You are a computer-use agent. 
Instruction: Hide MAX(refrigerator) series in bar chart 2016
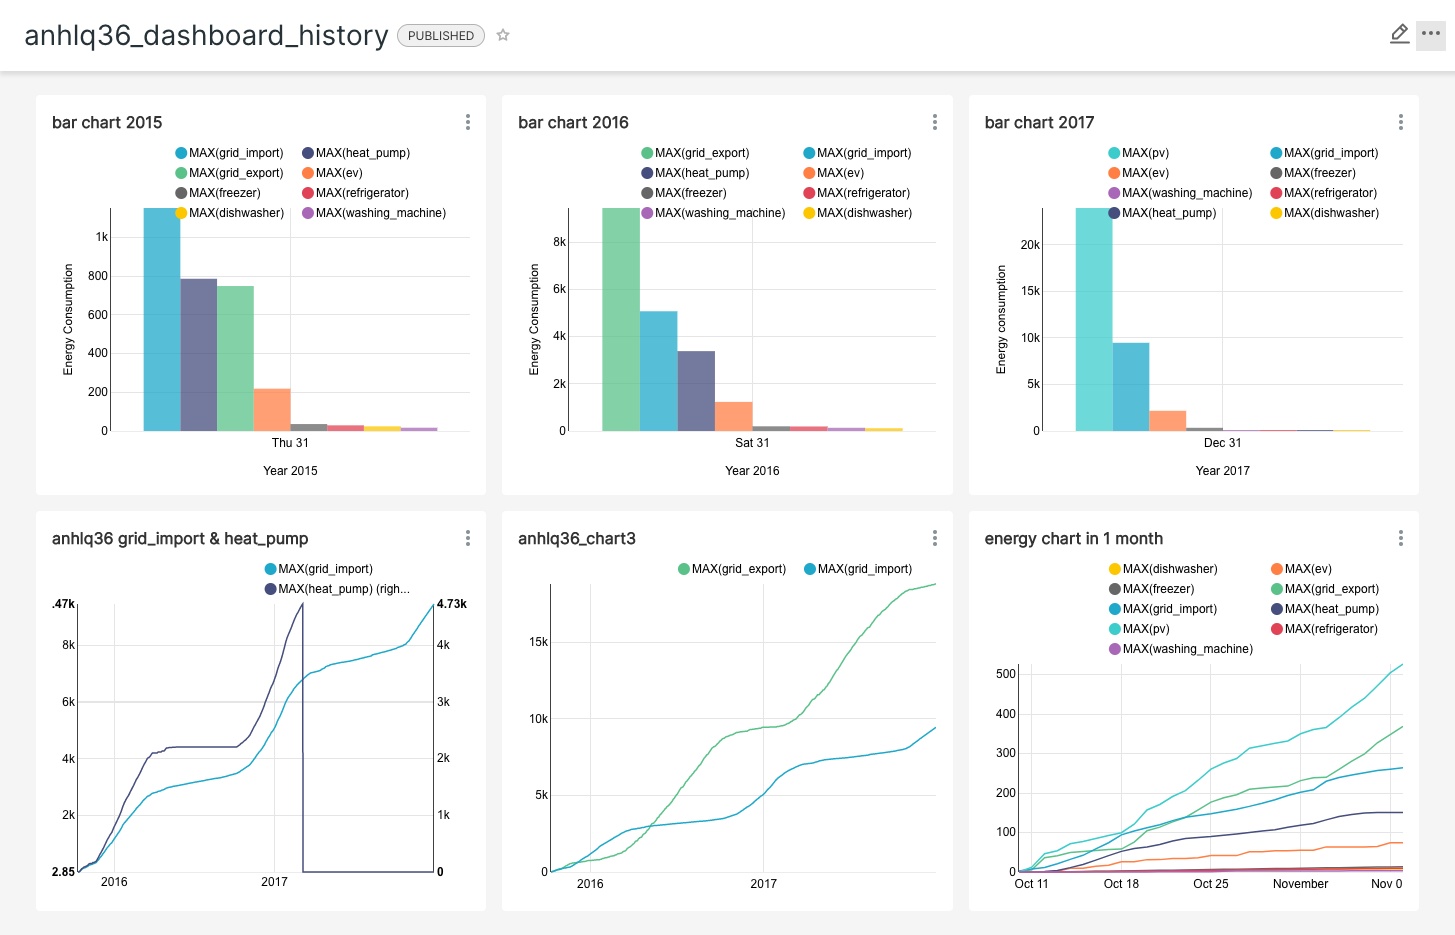pyautogui.click(x=857, y=193)
